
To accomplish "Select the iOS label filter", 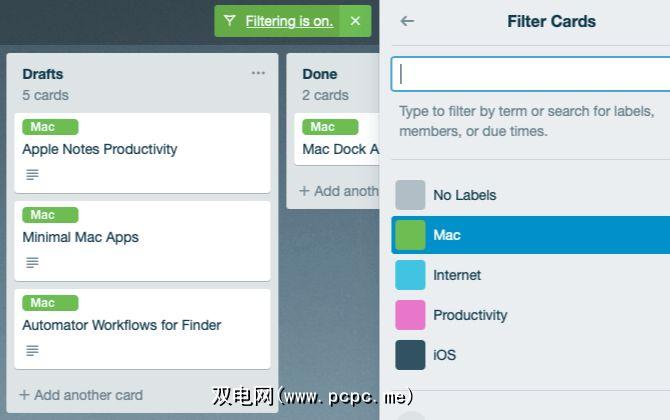I will point(444,355).
